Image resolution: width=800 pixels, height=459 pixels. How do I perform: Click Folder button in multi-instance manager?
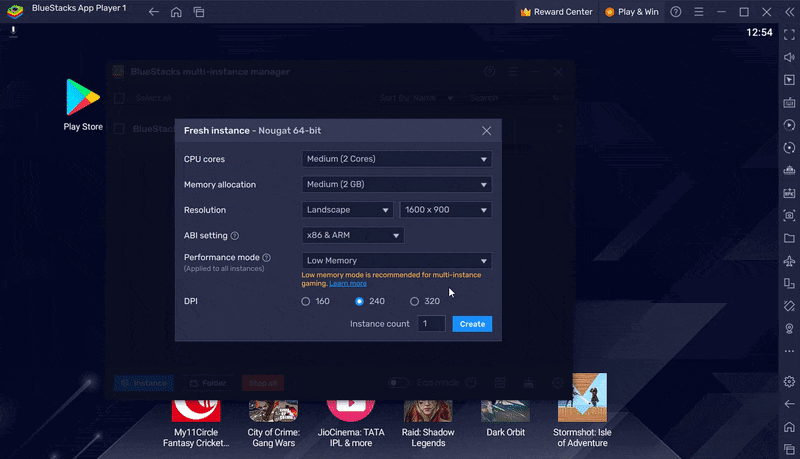tap(208, 383)
